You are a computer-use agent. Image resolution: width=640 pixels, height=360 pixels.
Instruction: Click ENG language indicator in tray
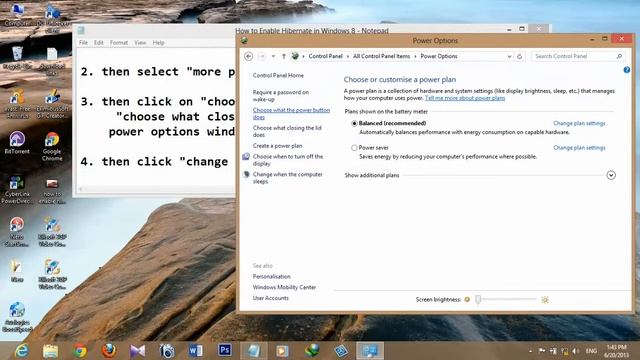(591, 351)
